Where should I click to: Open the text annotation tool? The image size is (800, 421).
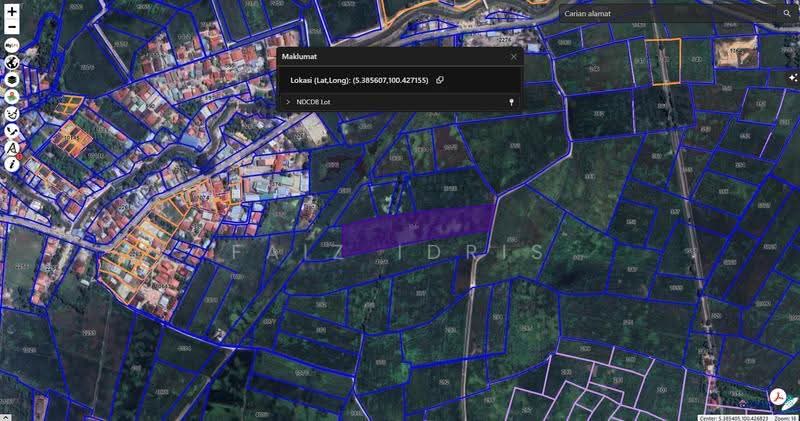pos(12,147)
